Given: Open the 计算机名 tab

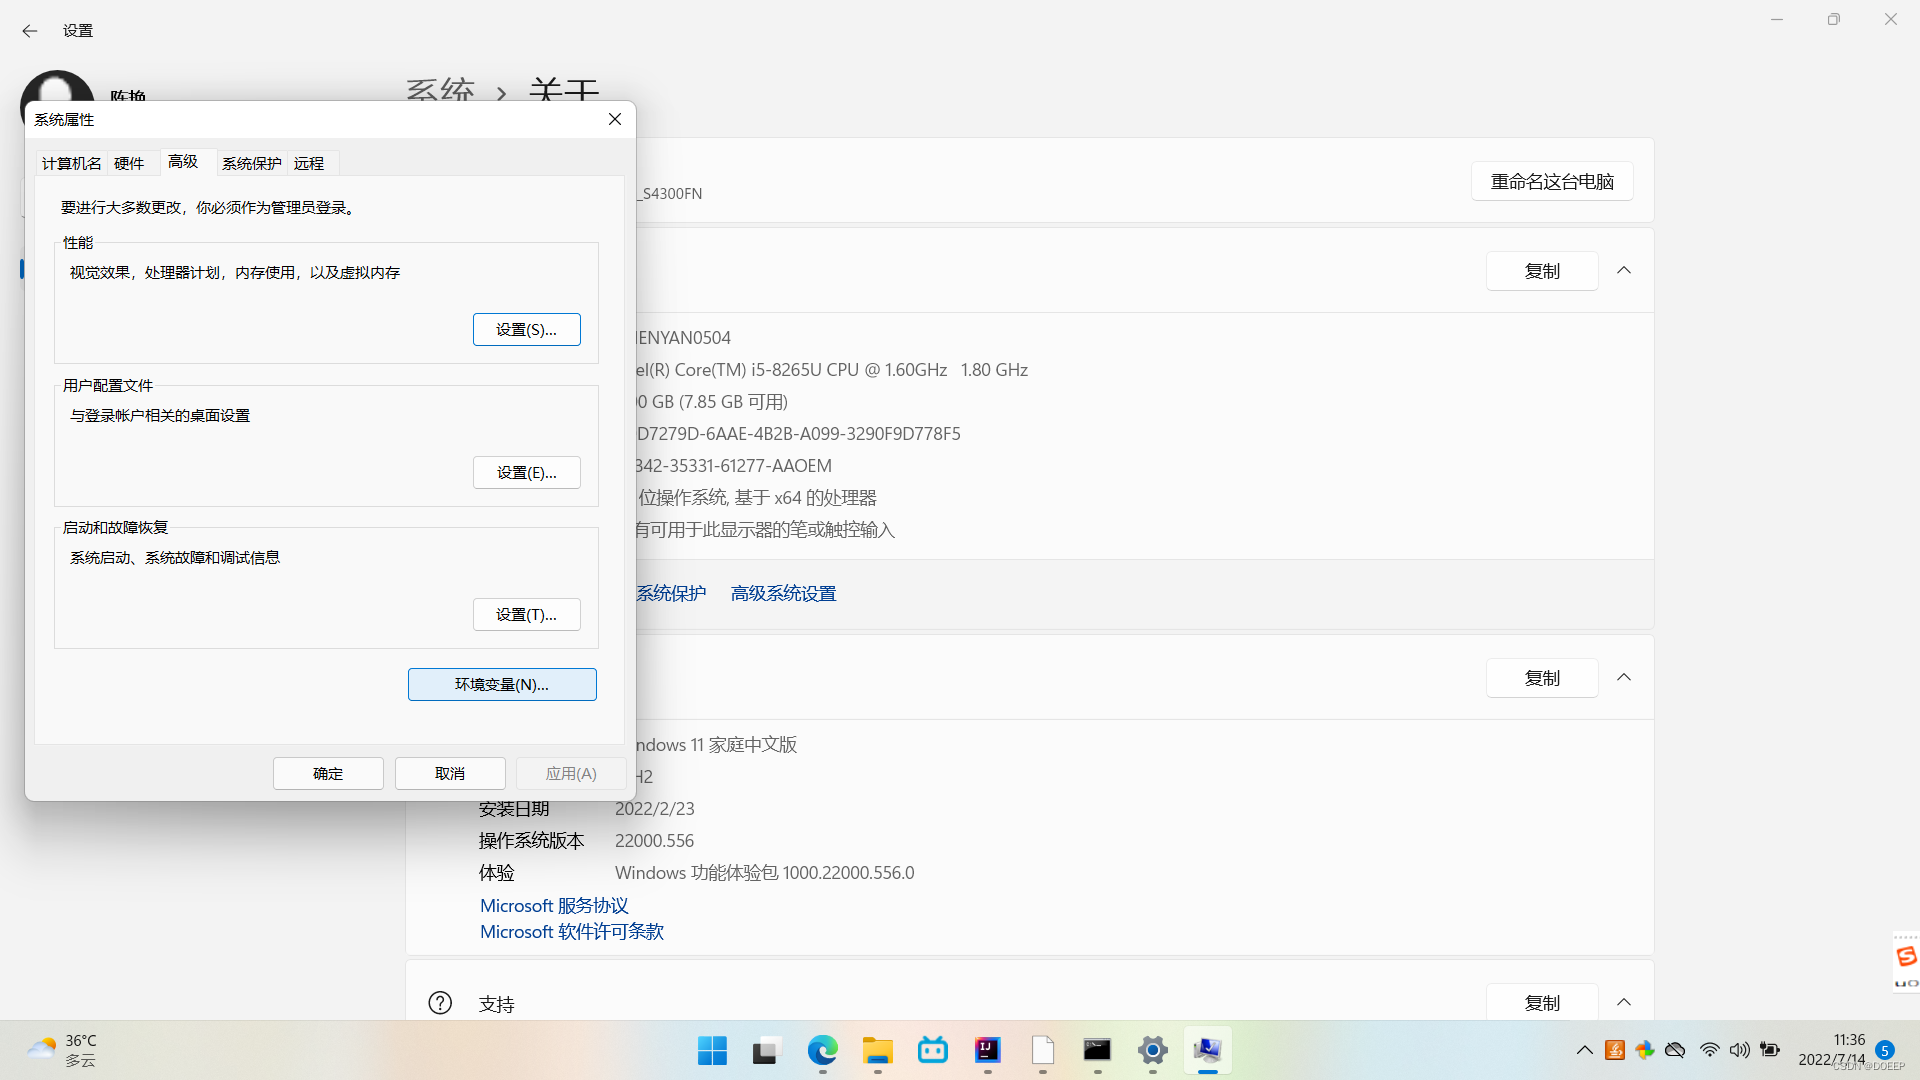Looking at the screenshot, I should click(x=71, y=163).
